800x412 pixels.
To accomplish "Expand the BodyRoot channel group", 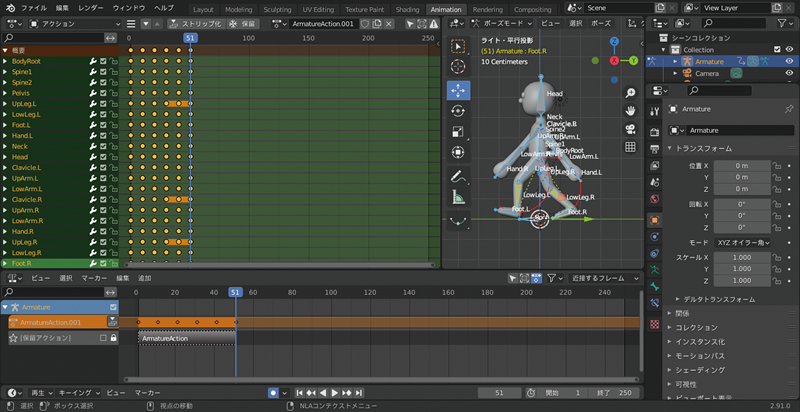I will click(5, 61).
